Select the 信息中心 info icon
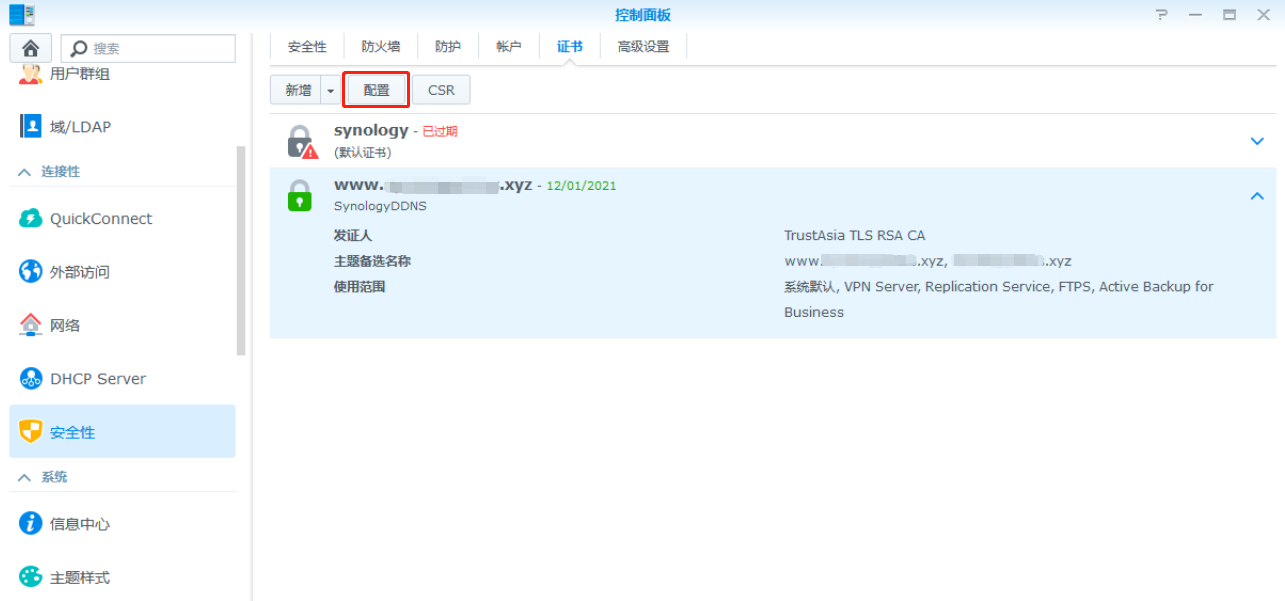The height and width of the screenshot is (601, 1285). (31, 524)
